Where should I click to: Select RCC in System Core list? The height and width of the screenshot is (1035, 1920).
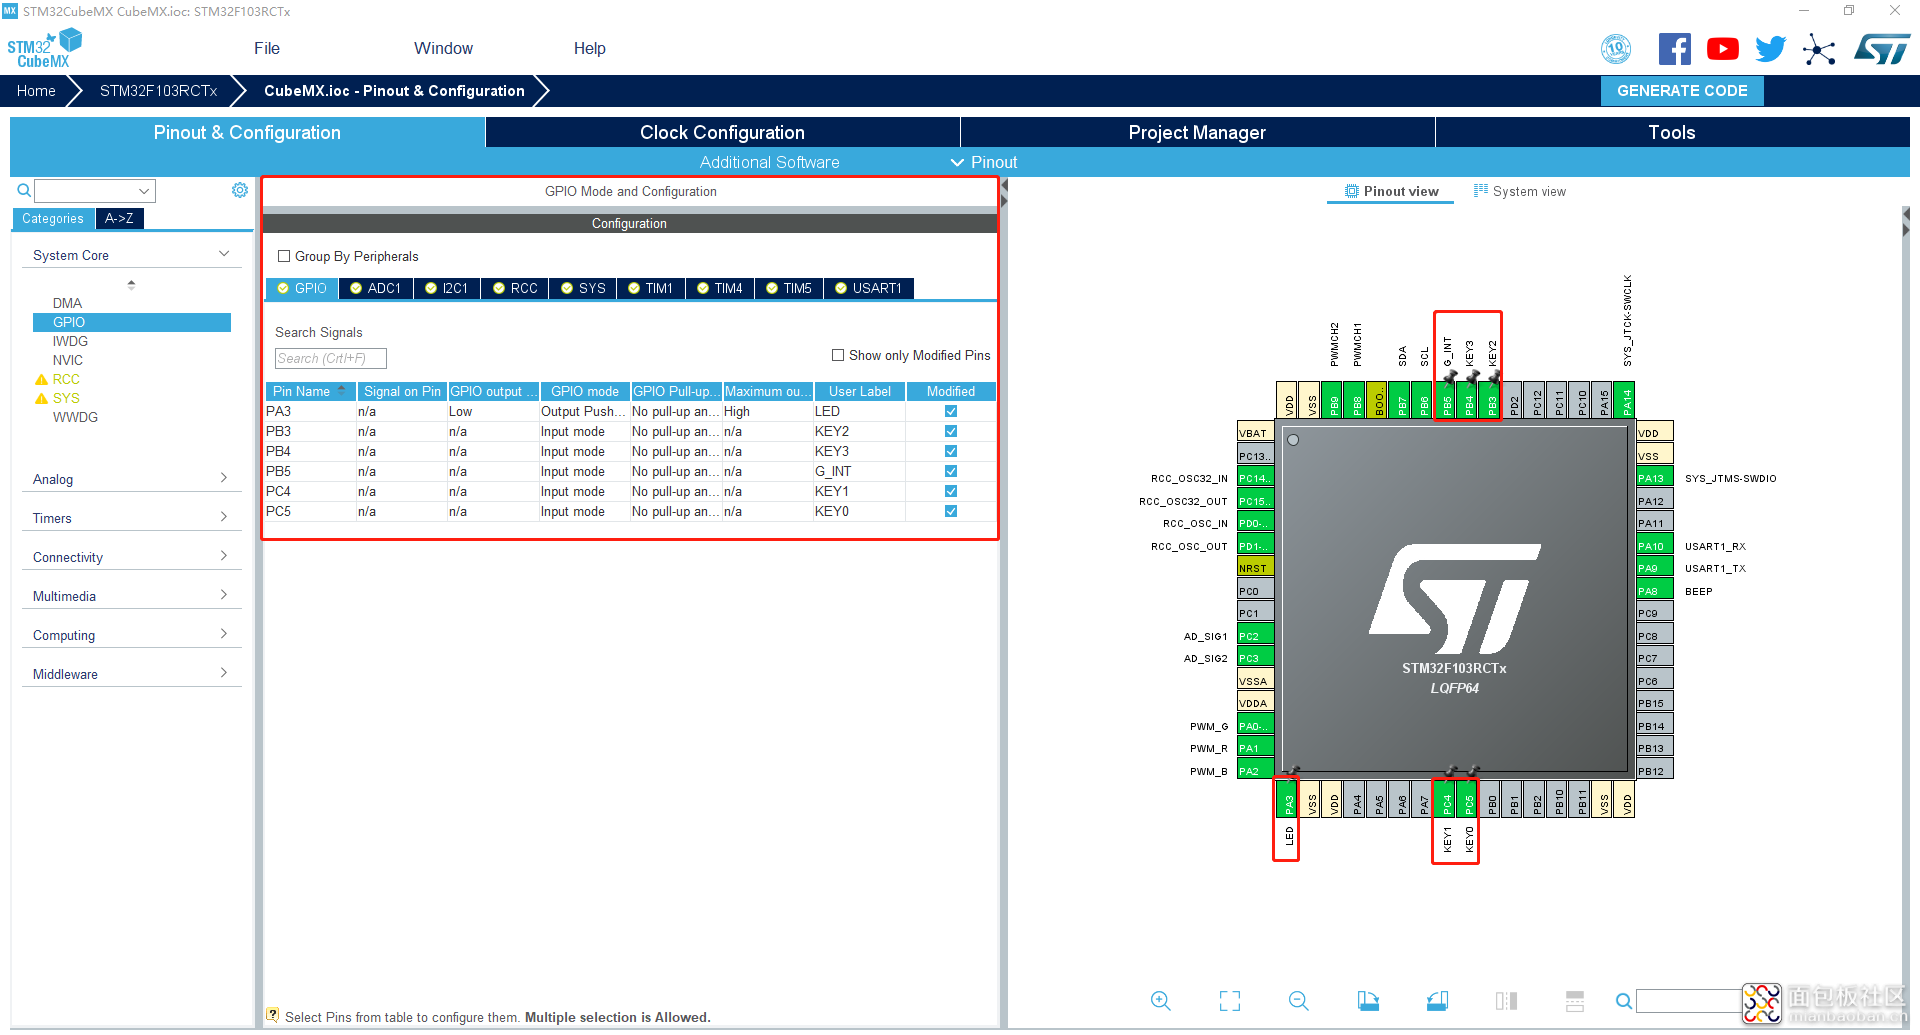coord(66,379)
